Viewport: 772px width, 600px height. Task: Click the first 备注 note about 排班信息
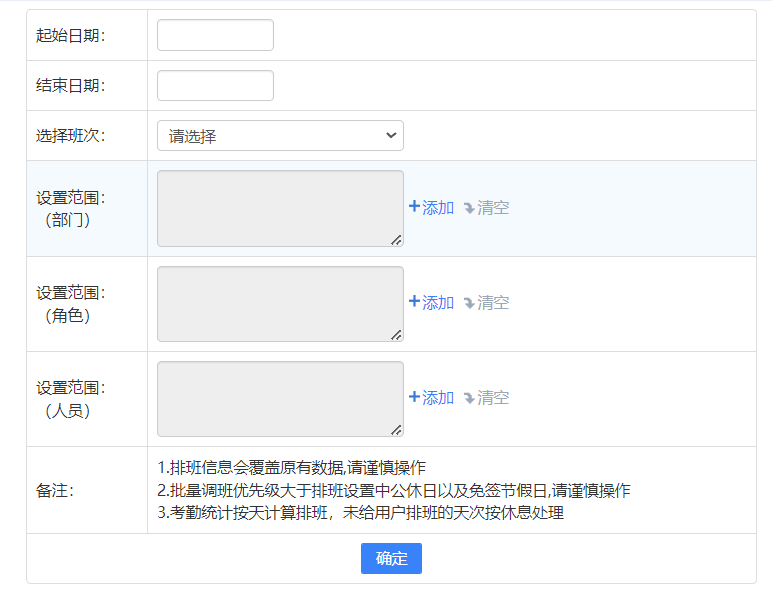(x=292, y=468)
